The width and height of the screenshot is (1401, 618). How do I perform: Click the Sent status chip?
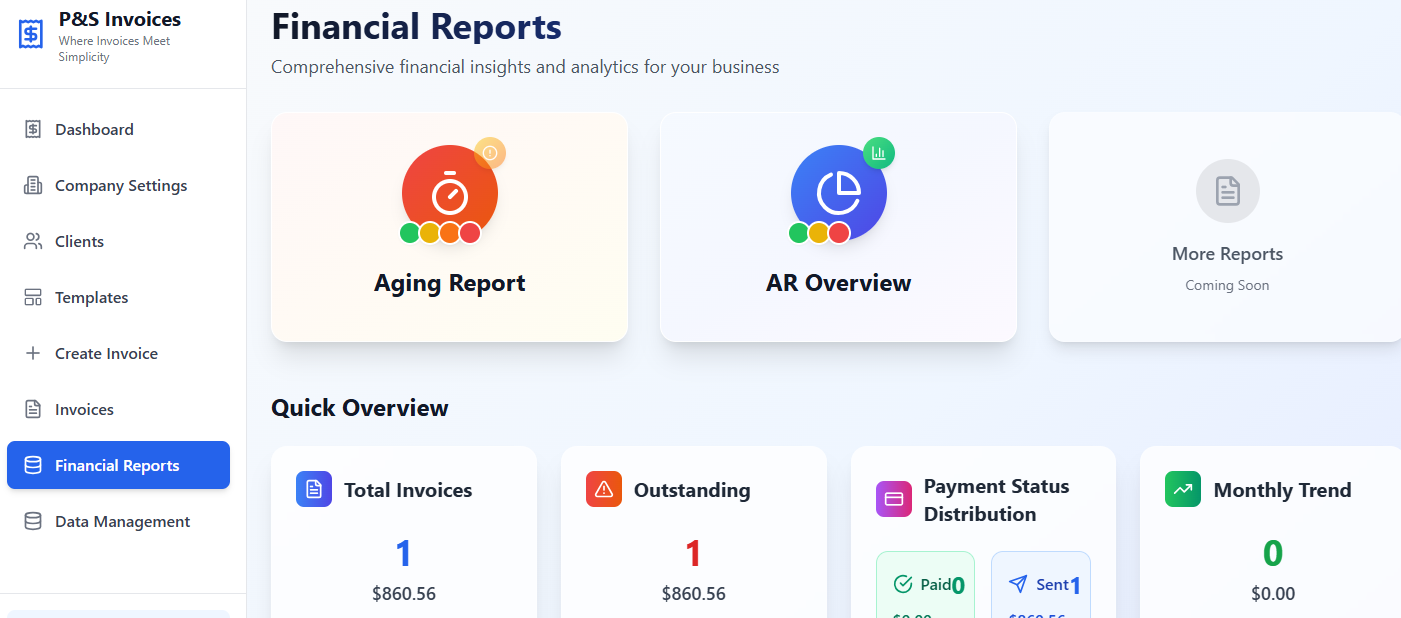(1040, 584)
